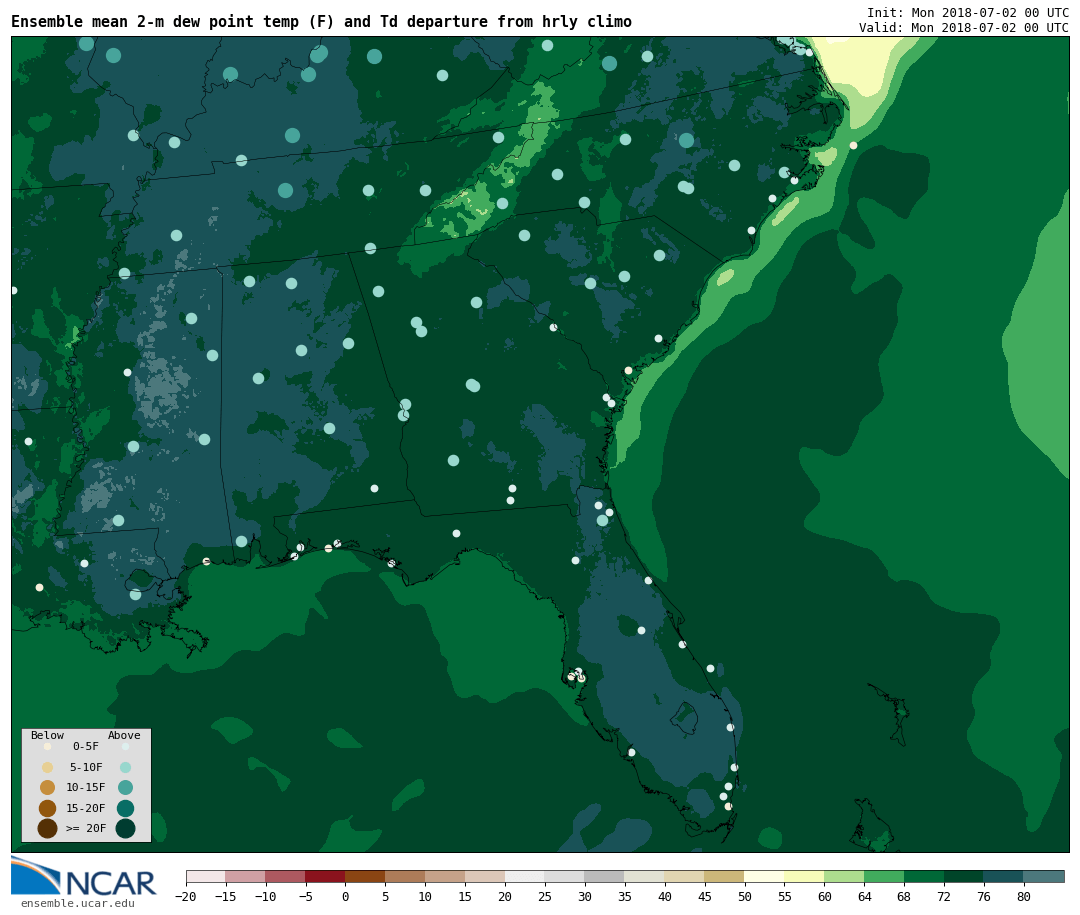Click the station cluster near Tampa Bay

pos(577,675)
